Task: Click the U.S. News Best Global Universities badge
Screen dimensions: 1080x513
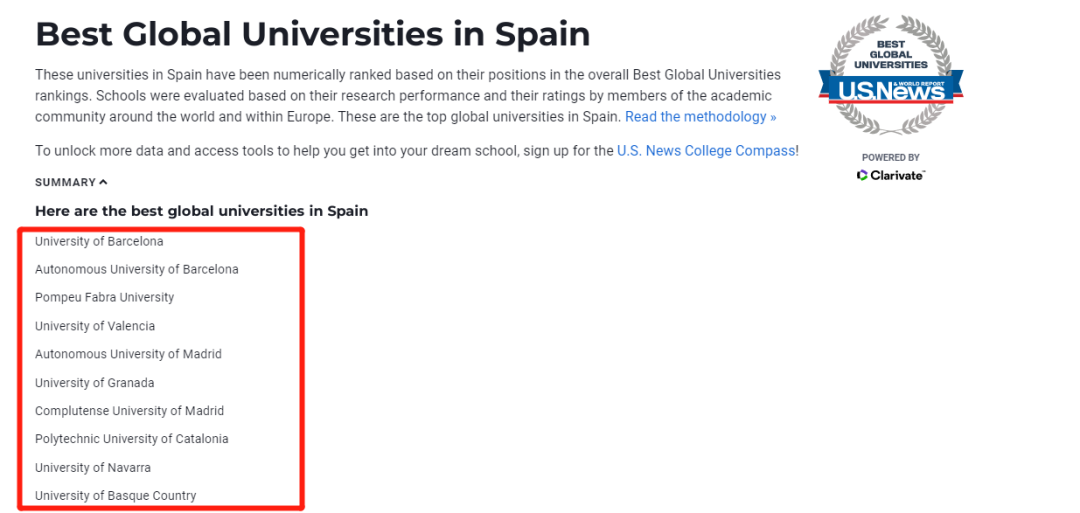Action: (891, 74)
